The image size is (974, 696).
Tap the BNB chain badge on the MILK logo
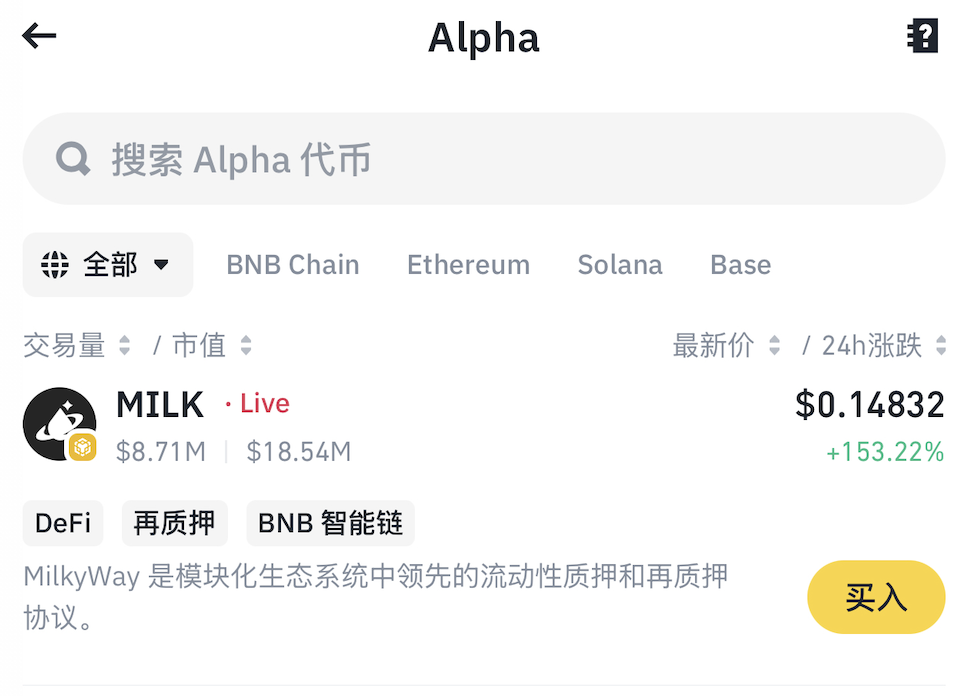(82, 447)
